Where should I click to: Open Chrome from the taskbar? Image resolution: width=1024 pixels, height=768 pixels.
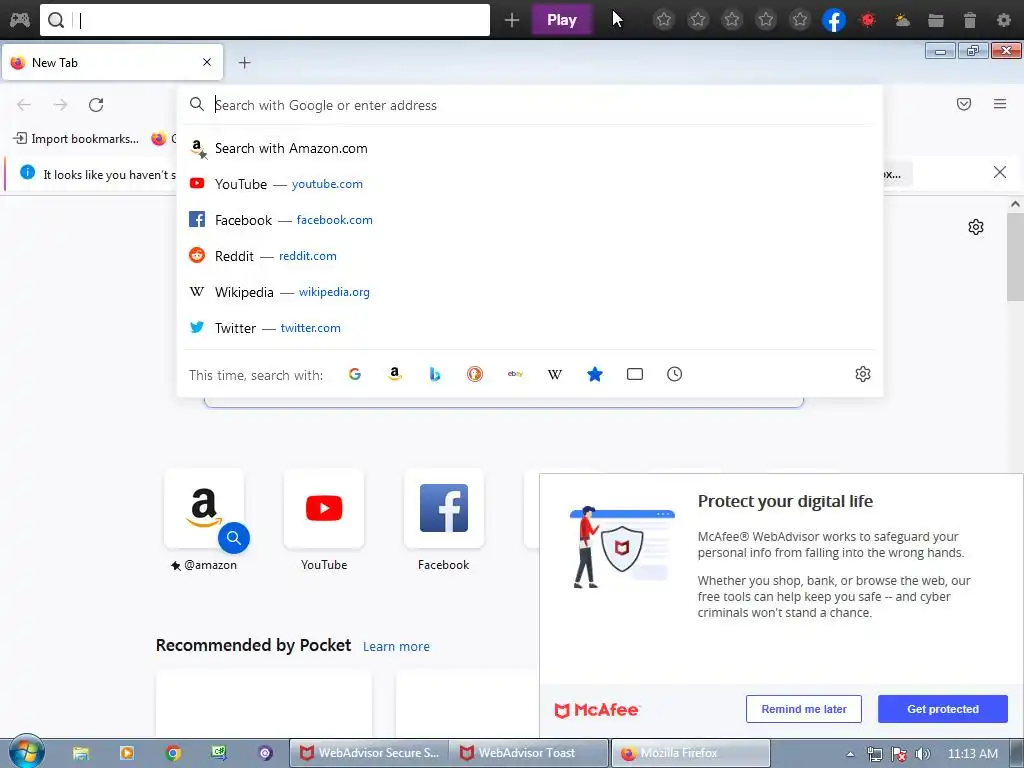(172, 753)
